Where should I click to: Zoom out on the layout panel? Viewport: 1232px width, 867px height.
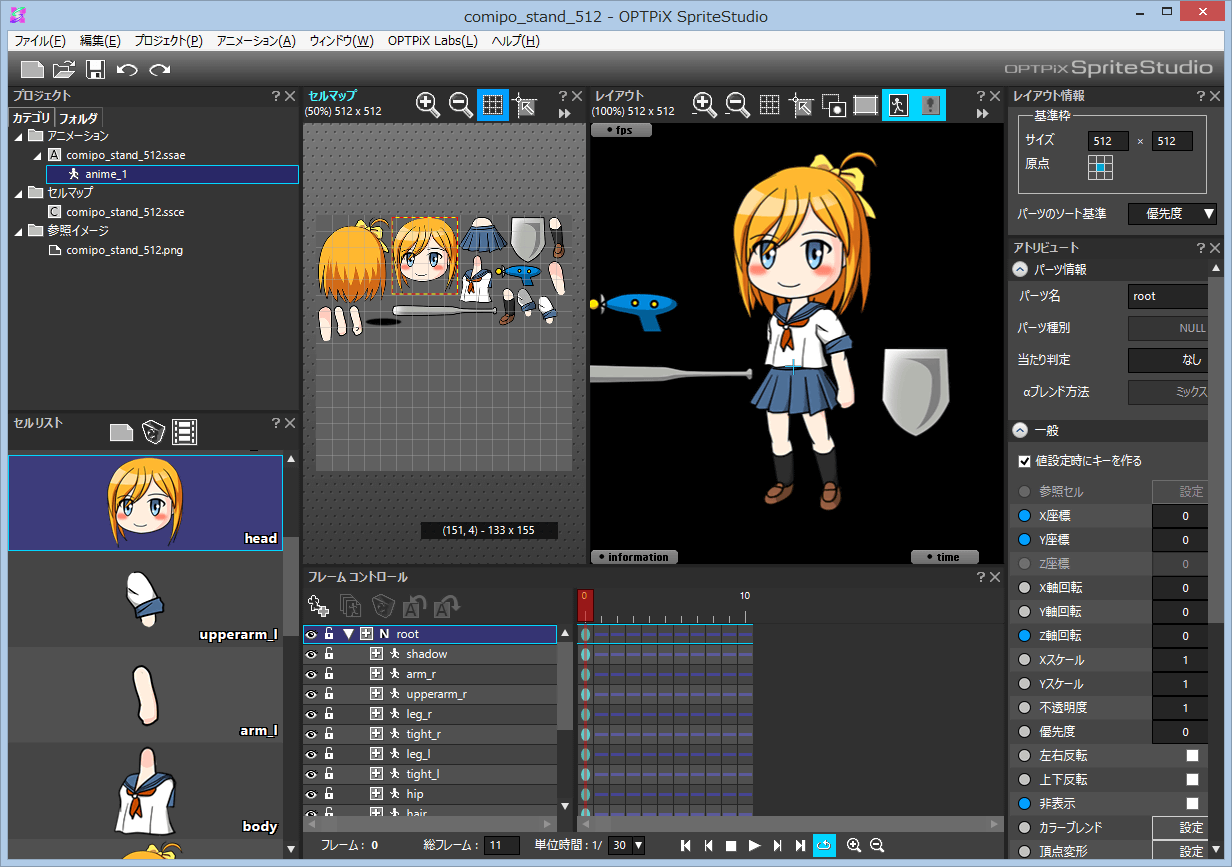(x=737, y=104)
